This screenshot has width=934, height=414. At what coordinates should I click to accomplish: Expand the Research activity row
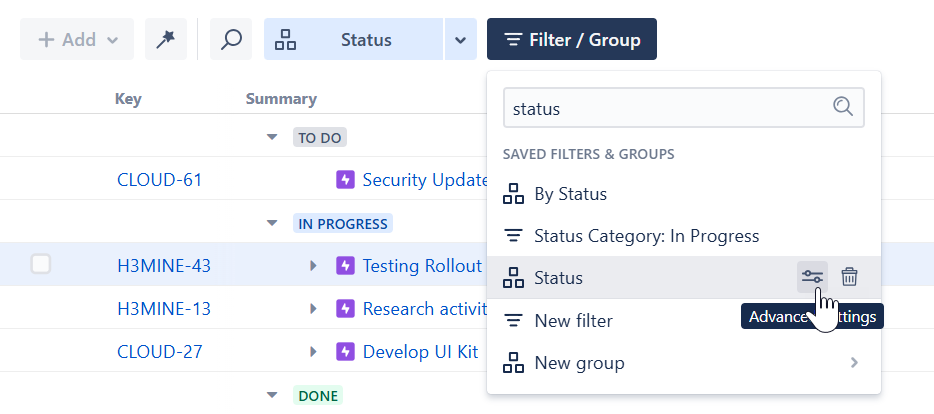tap(313, 309)
